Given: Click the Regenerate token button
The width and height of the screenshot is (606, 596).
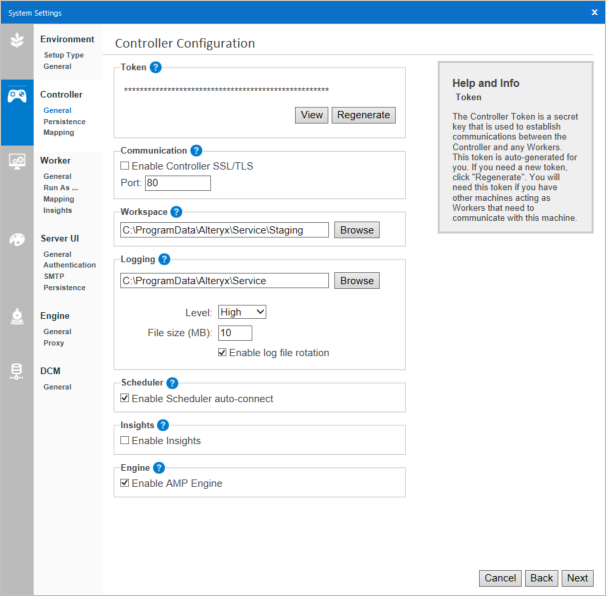Looking at the screenshot, I should (363, 115).
